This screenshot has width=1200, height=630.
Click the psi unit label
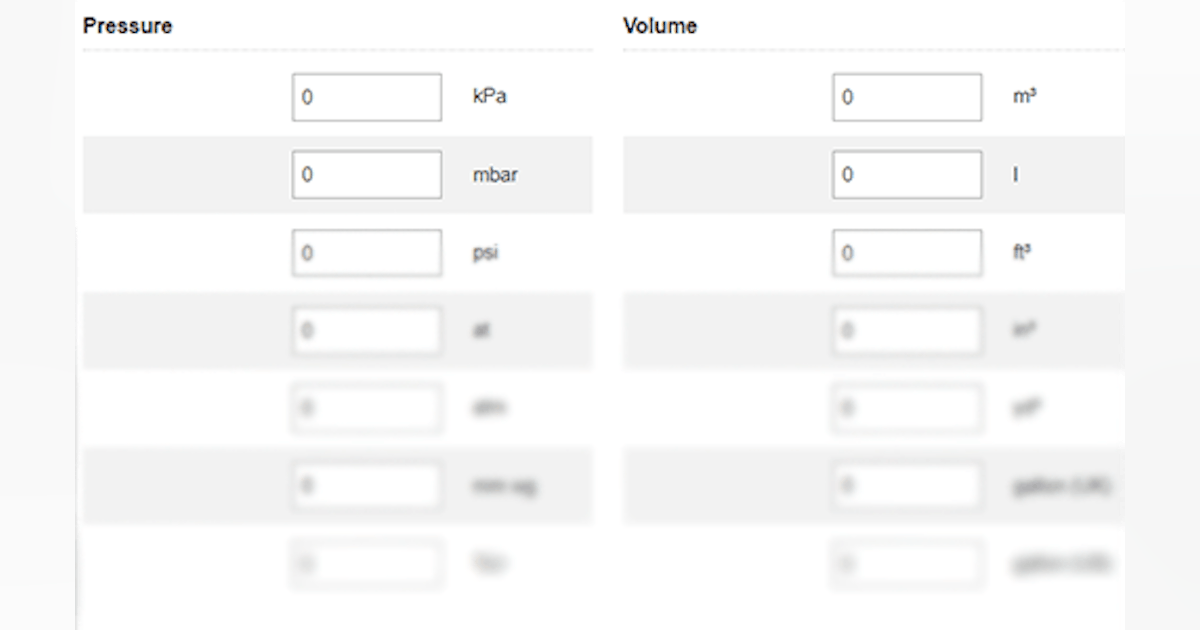tap(485, 253)
